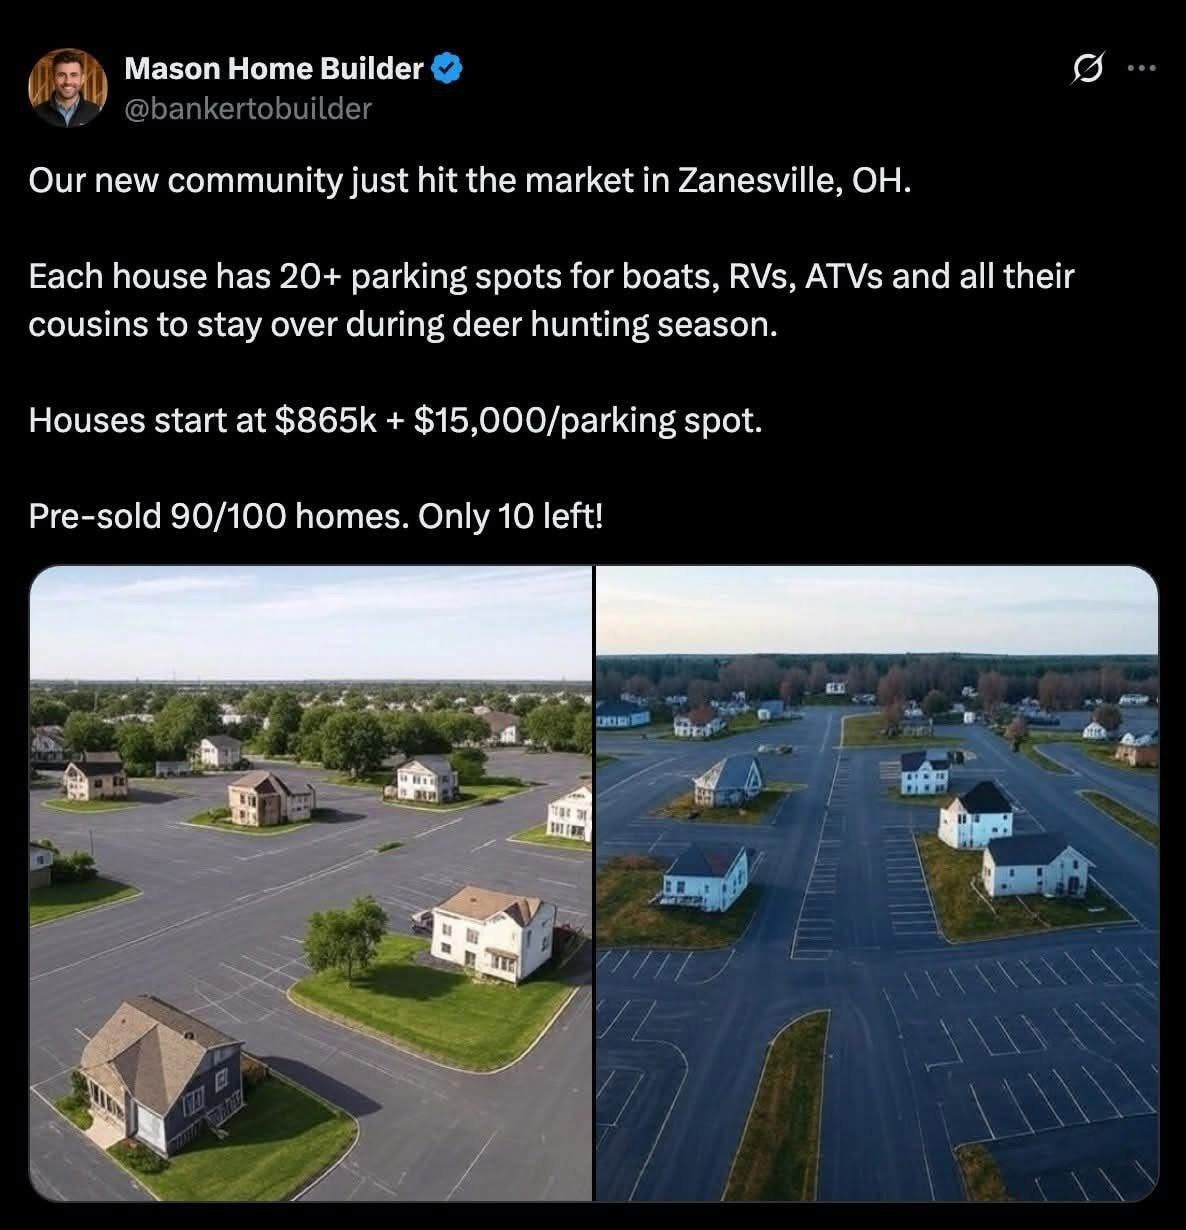Click the 'Pre-sold 90/100 homes' line
This screenshot has width=1186, height=1230.
coord(316,517)
